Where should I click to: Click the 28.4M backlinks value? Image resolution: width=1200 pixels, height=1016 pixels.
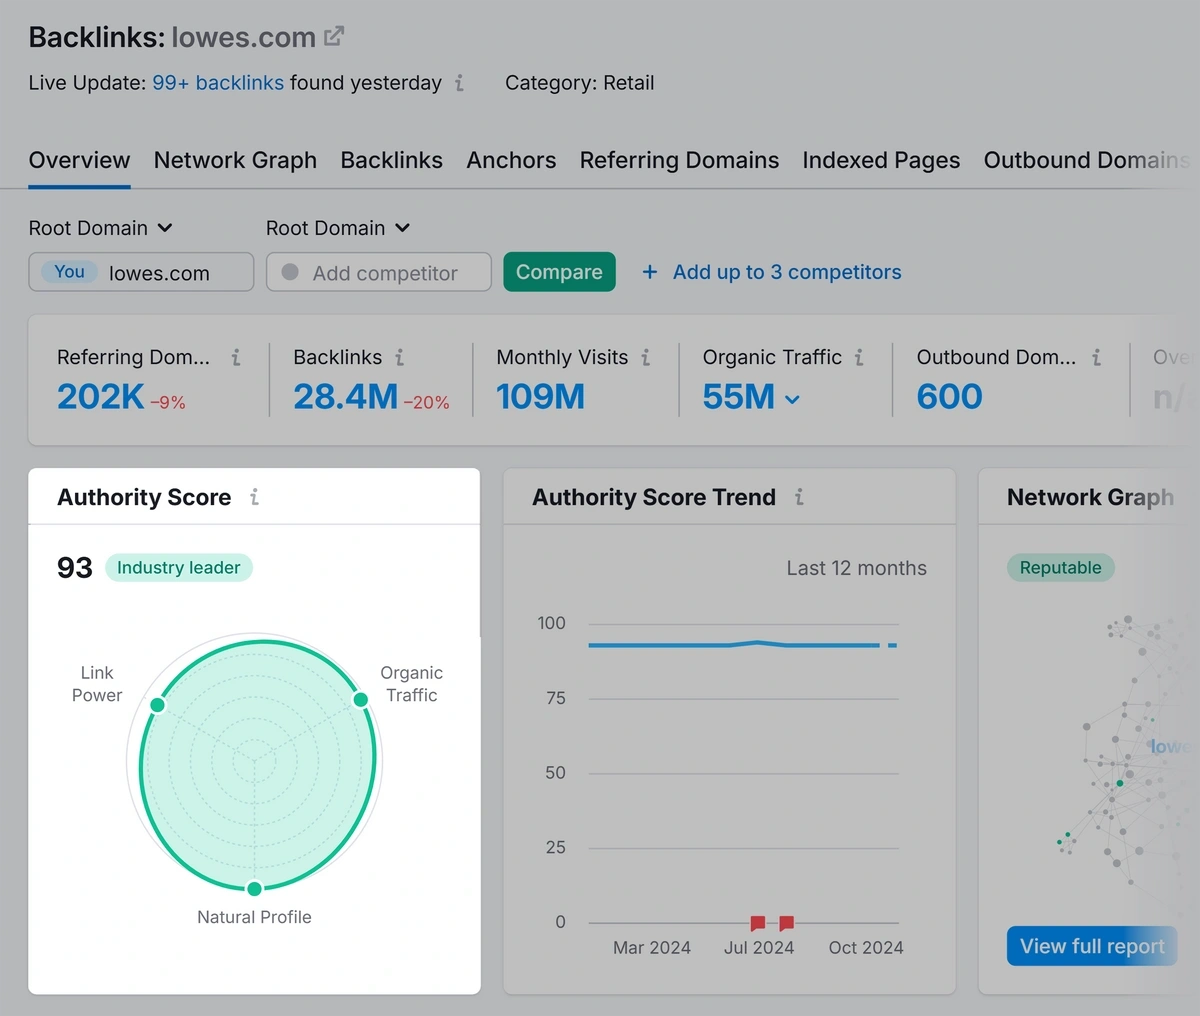[x=346, y=397]
